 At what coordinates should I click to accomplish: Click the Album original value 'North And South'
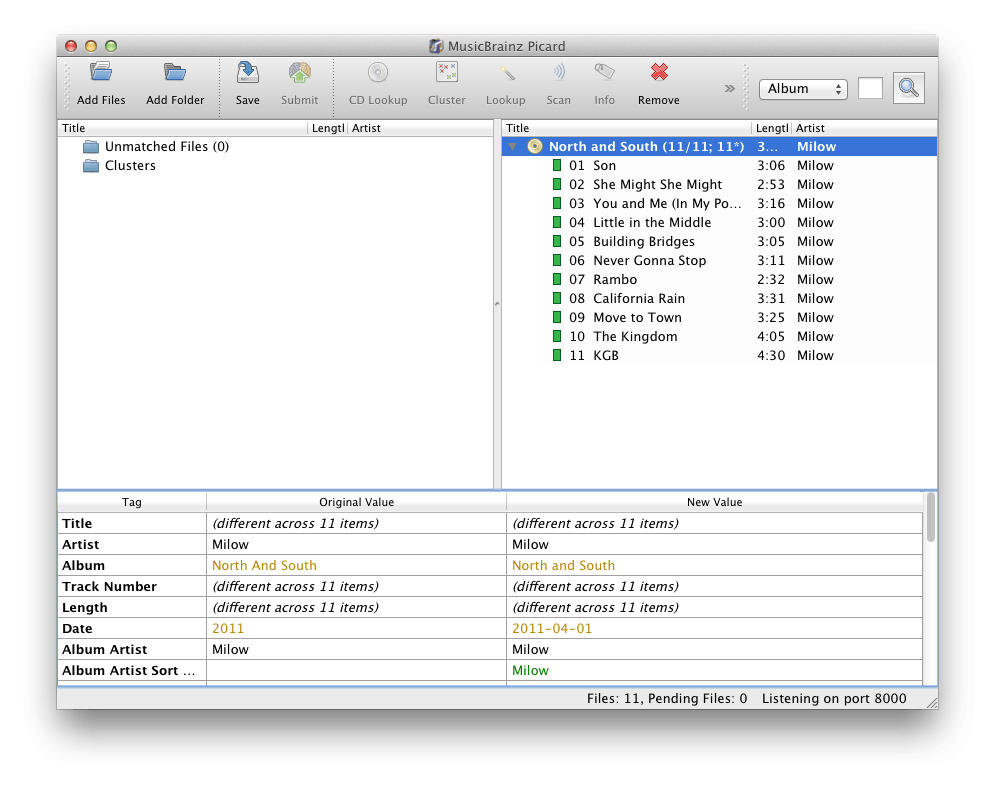[264, 566]
